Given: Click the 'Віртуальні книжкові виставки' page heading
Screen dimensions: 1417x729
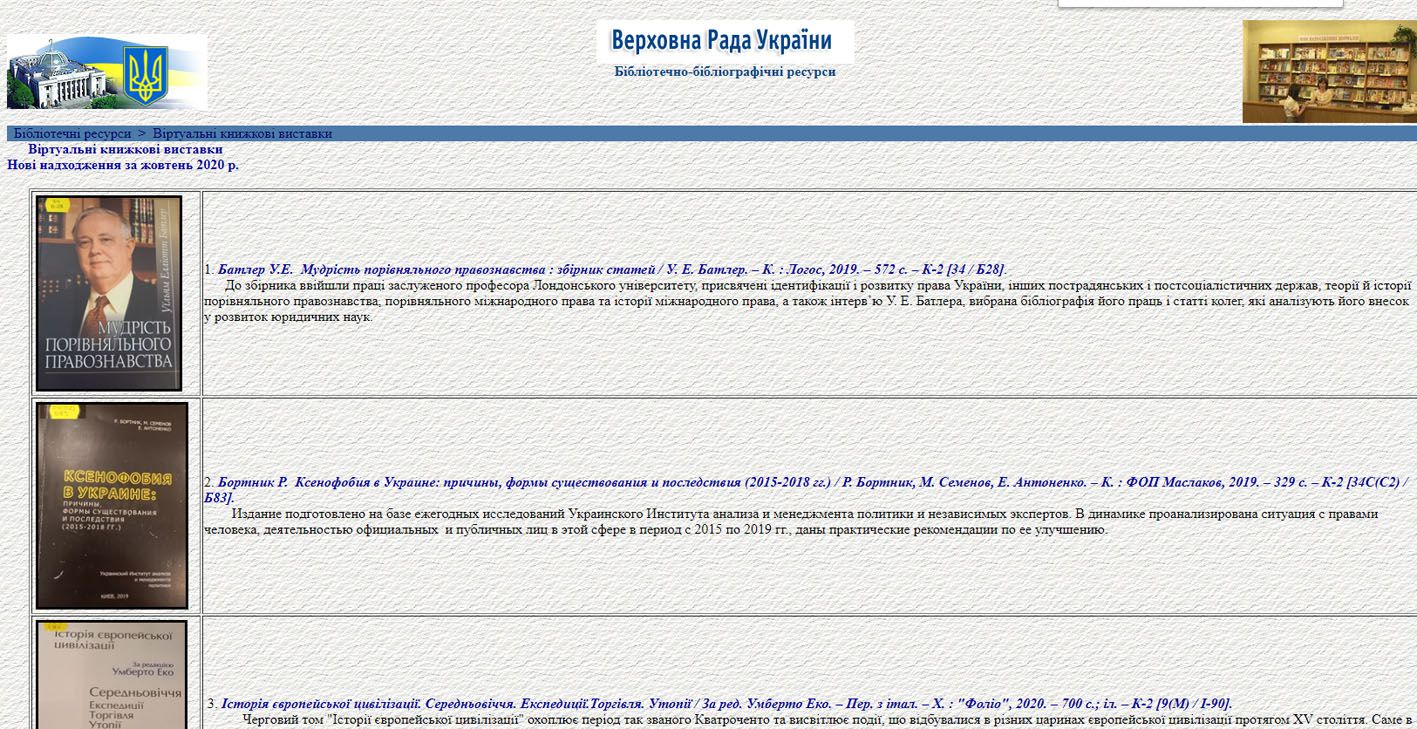Looking at the screenshot, I should pos(125,149).
